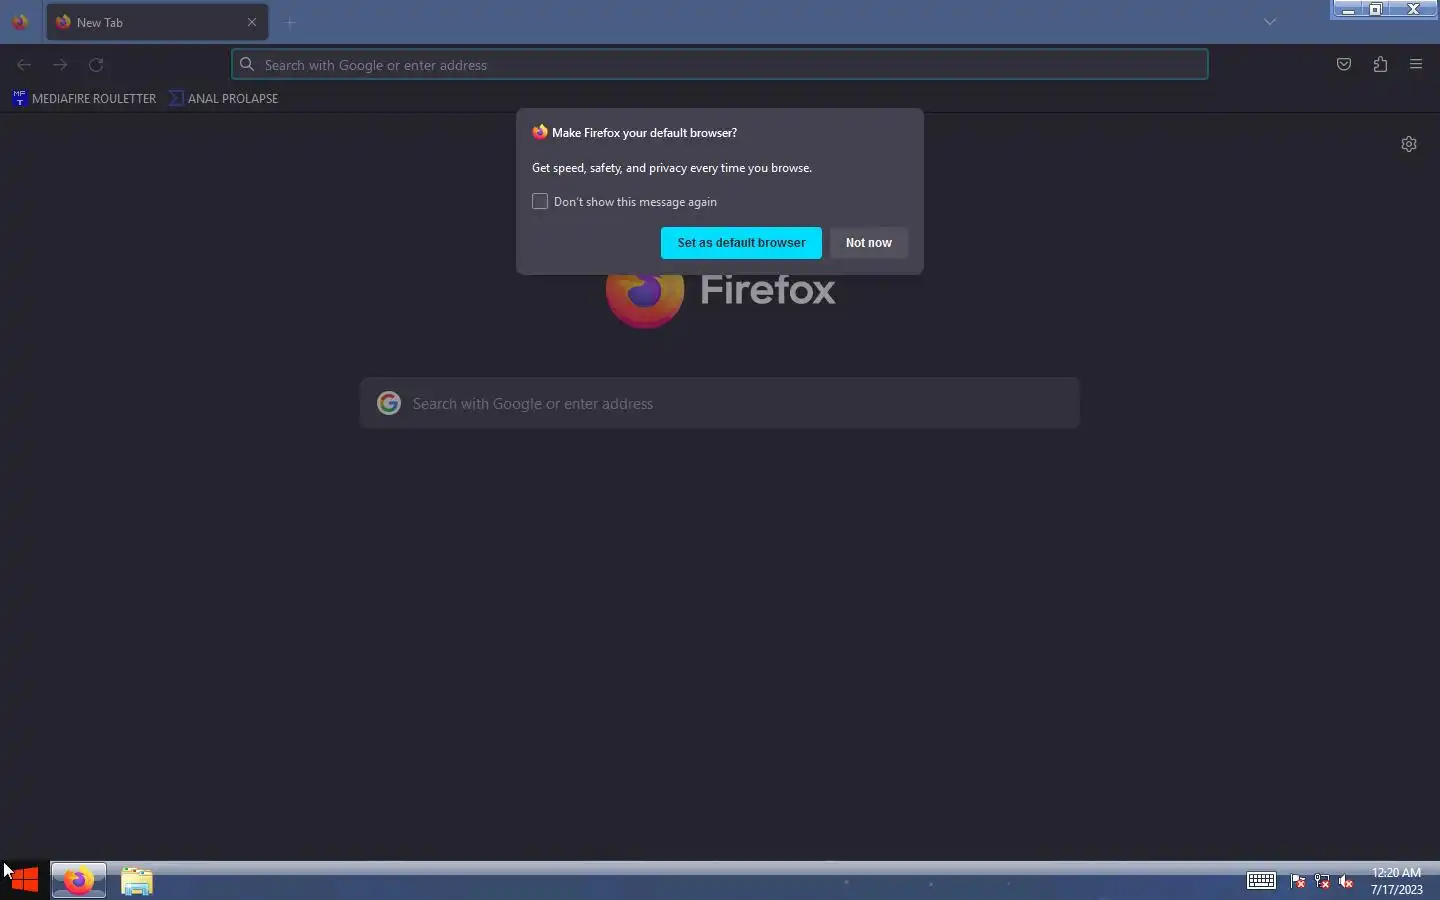Go forward with the forward arrow
The width and height of the screenshot is (1440, 900).
(60, 65)
